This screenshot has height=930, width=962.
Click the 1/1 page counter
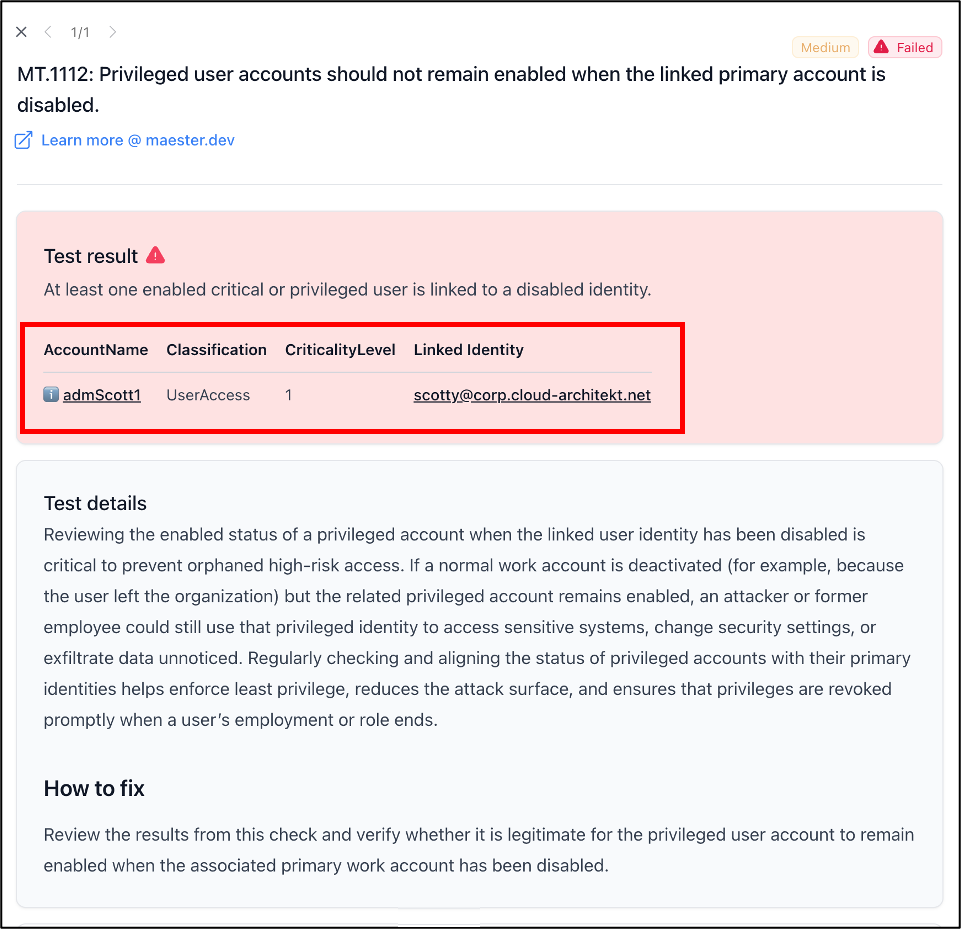pos(80,32)
